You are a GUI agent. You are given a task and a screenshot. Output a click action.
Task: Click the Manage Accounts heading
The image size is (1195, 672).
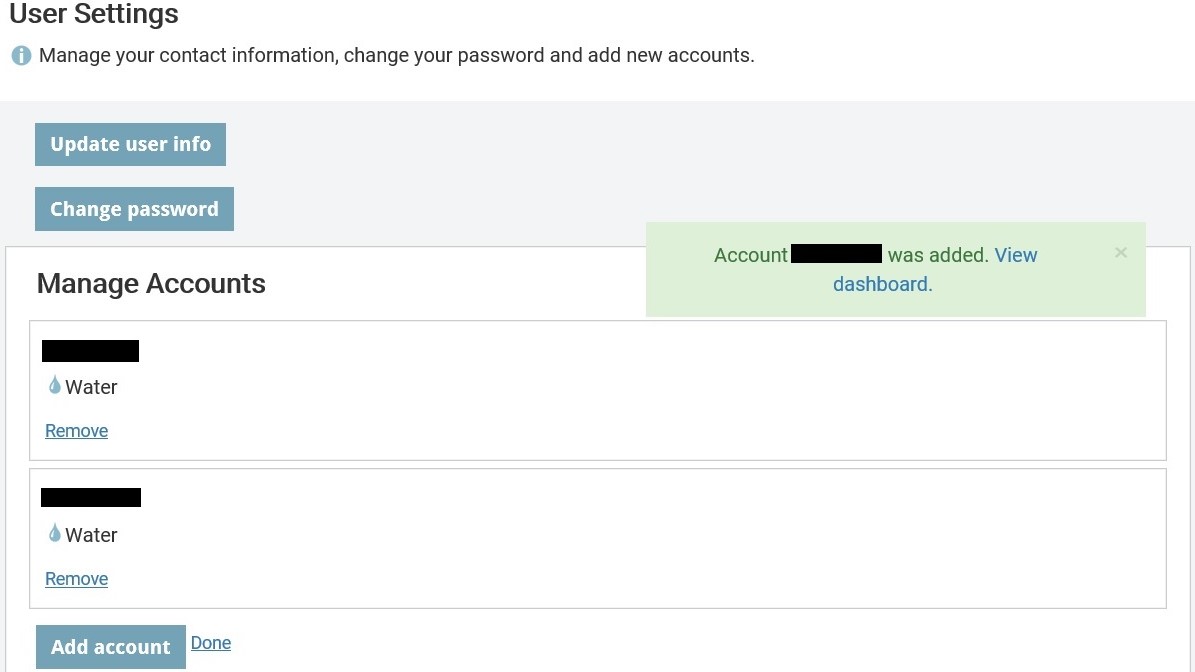(x=151, y=283)
